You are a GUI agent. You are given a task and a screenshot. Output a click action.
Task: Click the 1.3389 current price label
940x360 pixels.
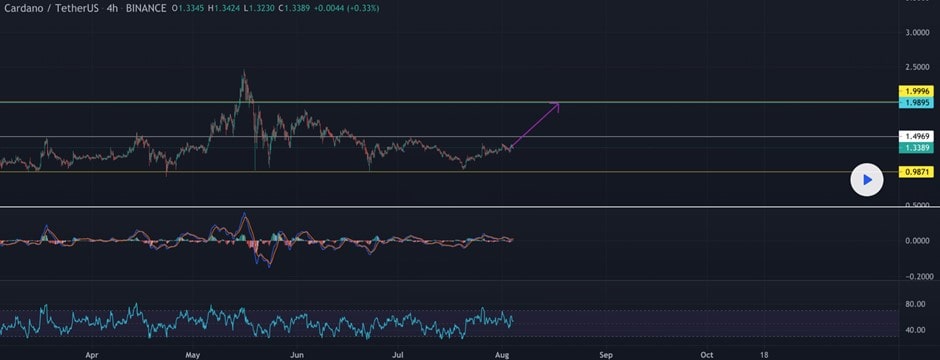pyautogui.click(x=916, y=147)
